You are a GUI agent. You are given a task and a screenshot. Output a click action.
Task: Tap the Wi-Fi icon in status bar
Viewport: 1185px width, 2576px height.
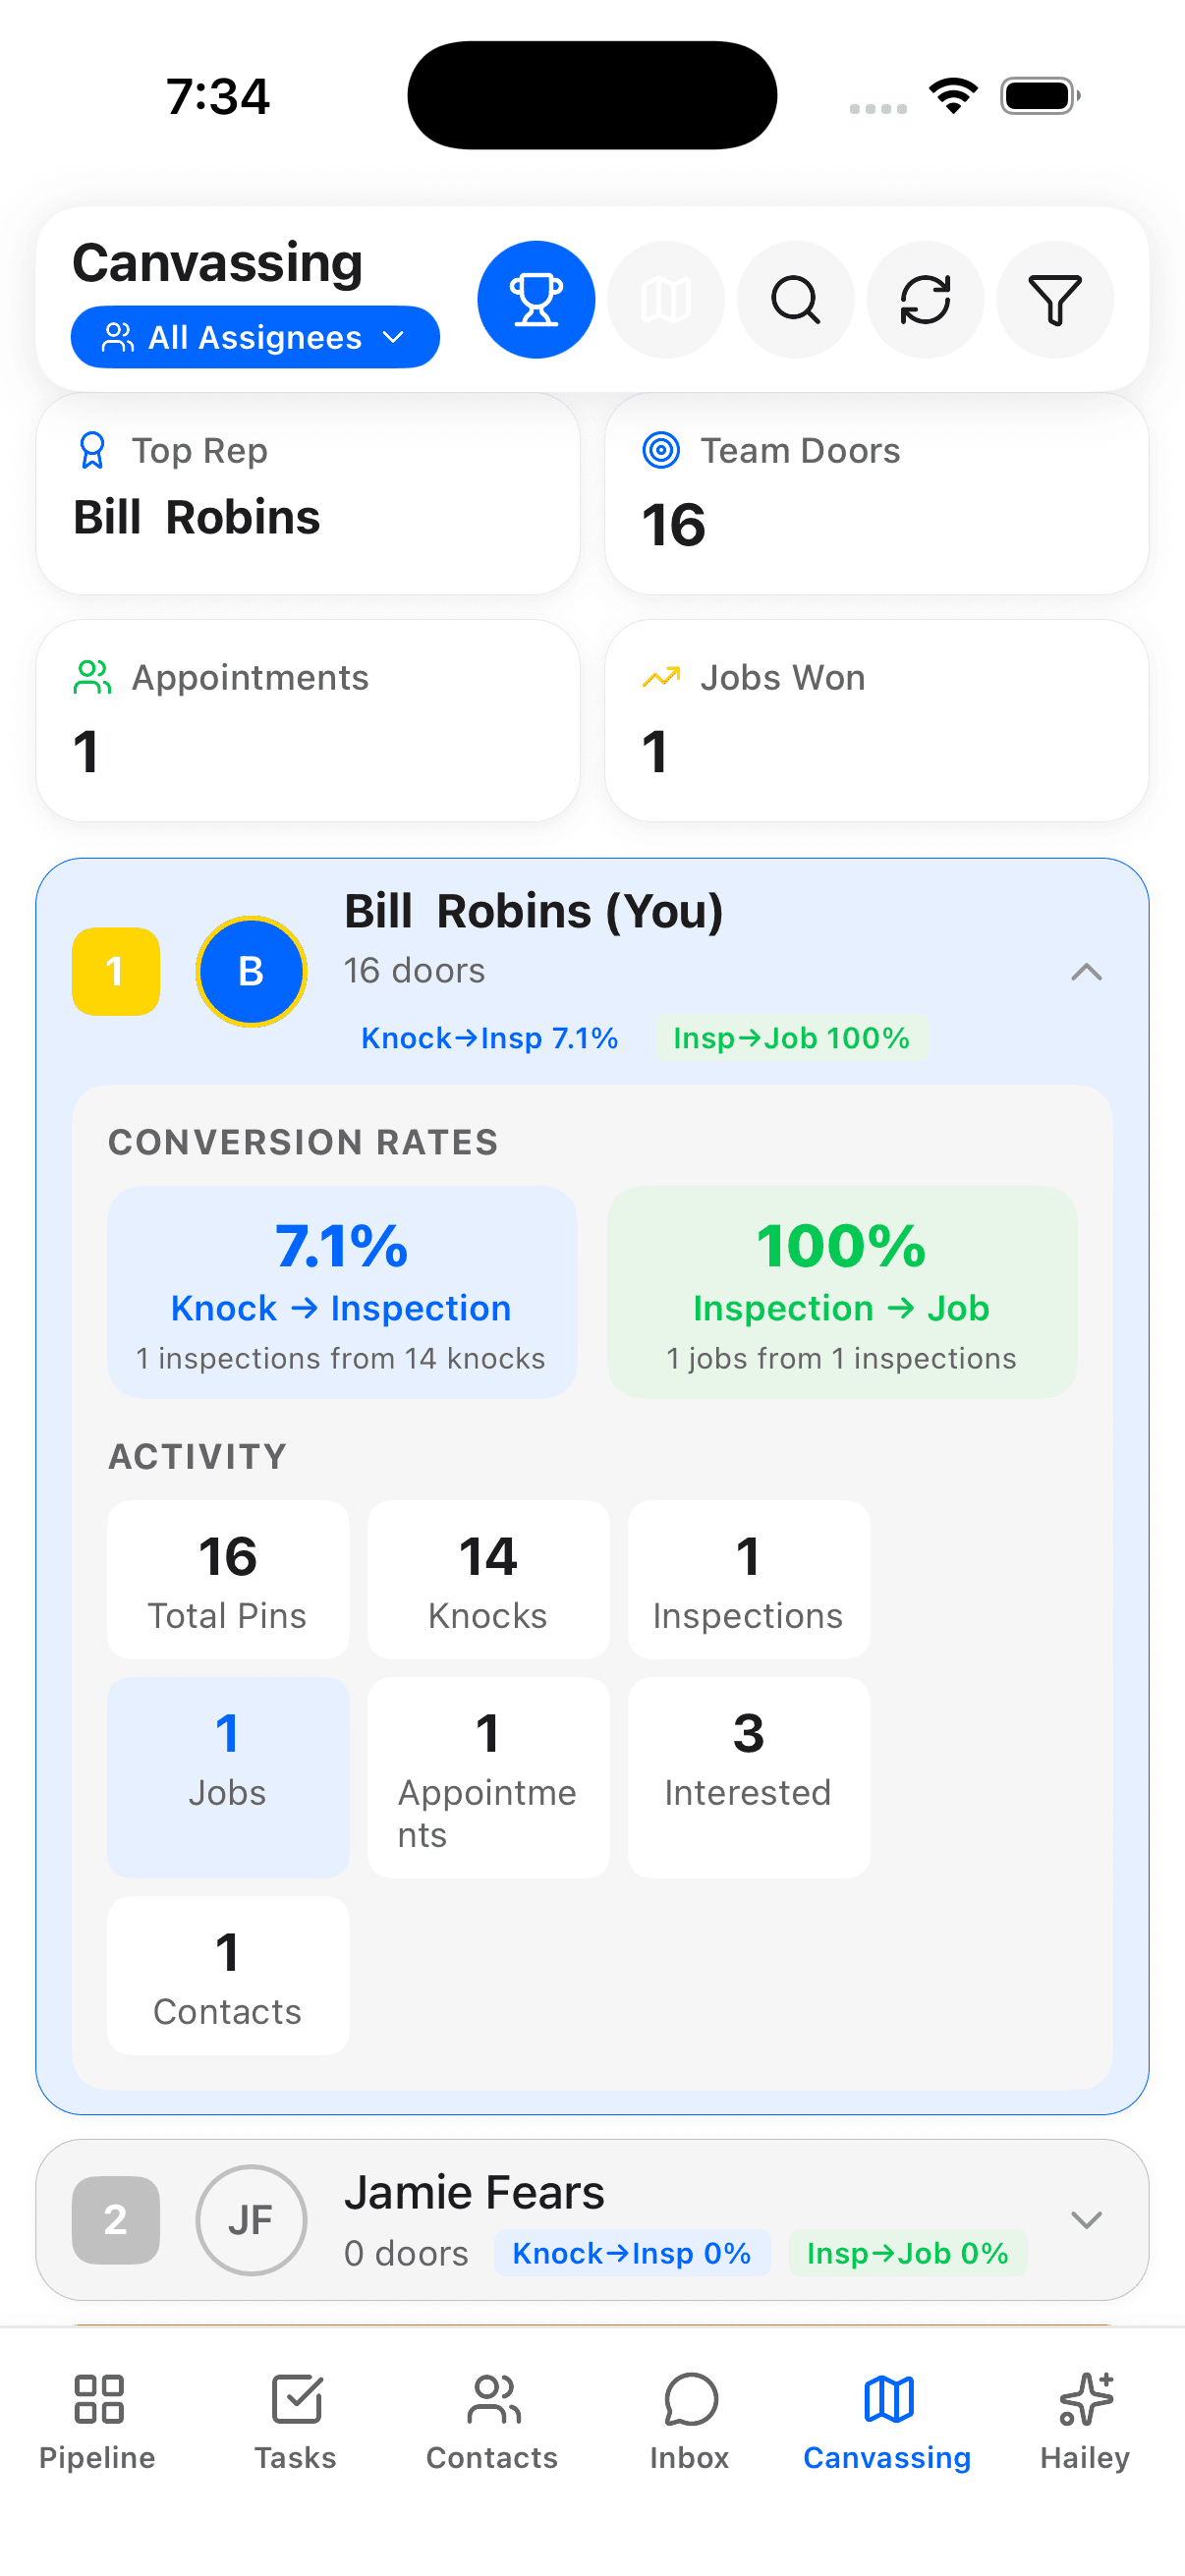click(953, 96)
